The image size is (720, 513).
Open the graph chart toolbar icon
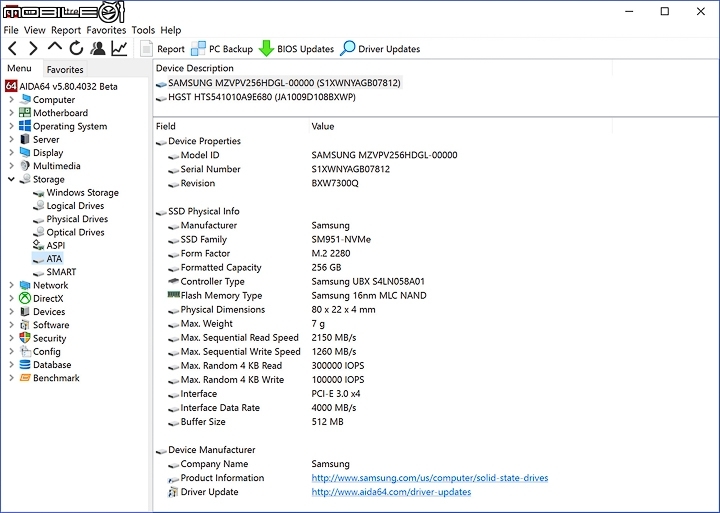[119, 48]
